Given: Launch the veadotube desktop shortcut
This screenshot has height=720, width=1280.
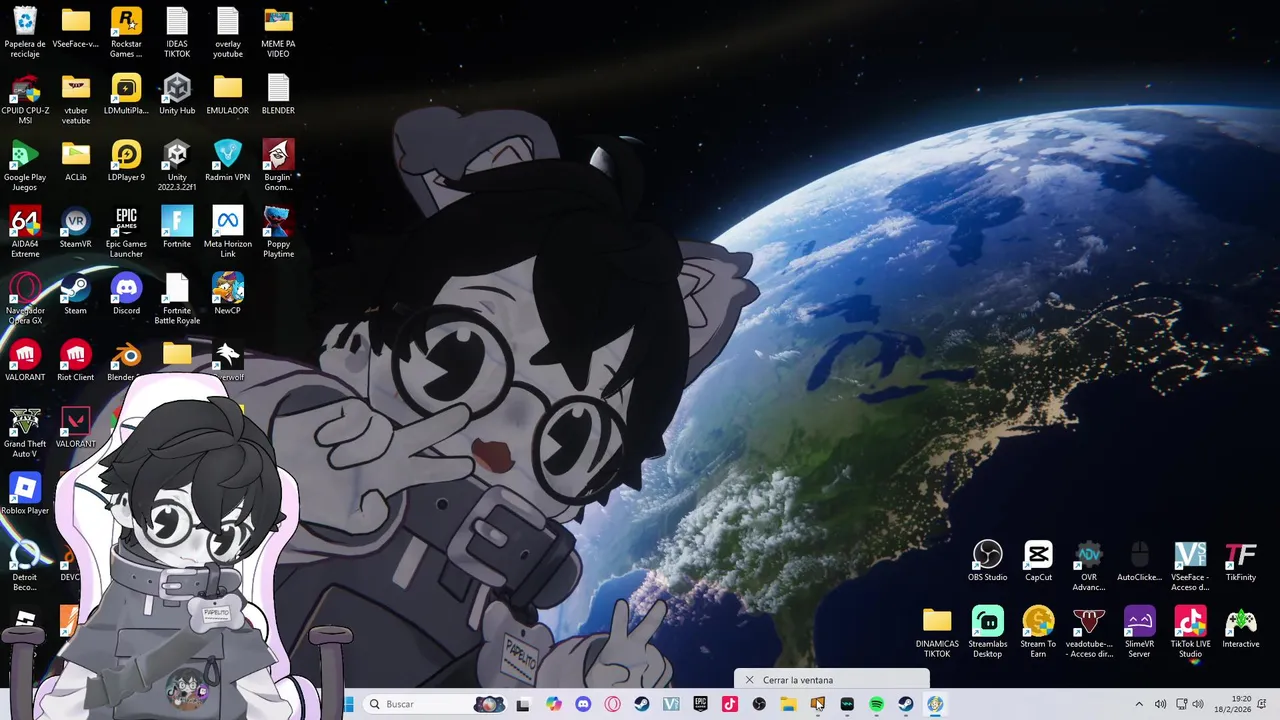Looking at the screenshot, I should pyautogui.click(x=1089, y=632).
